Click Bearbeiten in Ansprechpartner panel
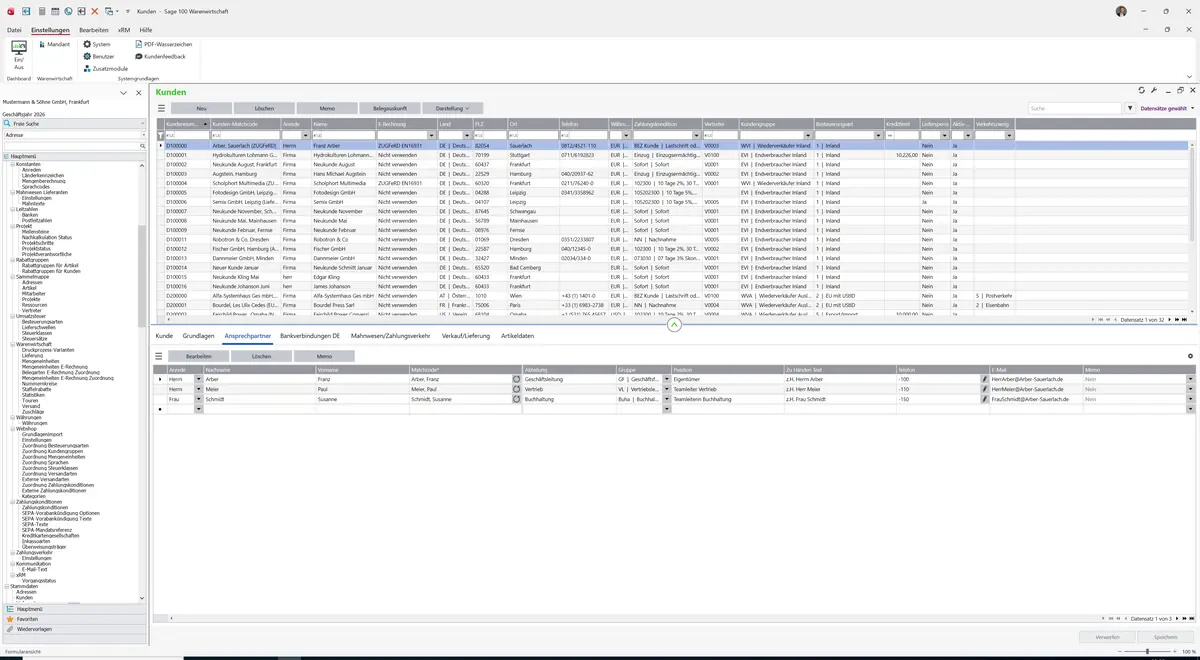 [x=199, y=356]
